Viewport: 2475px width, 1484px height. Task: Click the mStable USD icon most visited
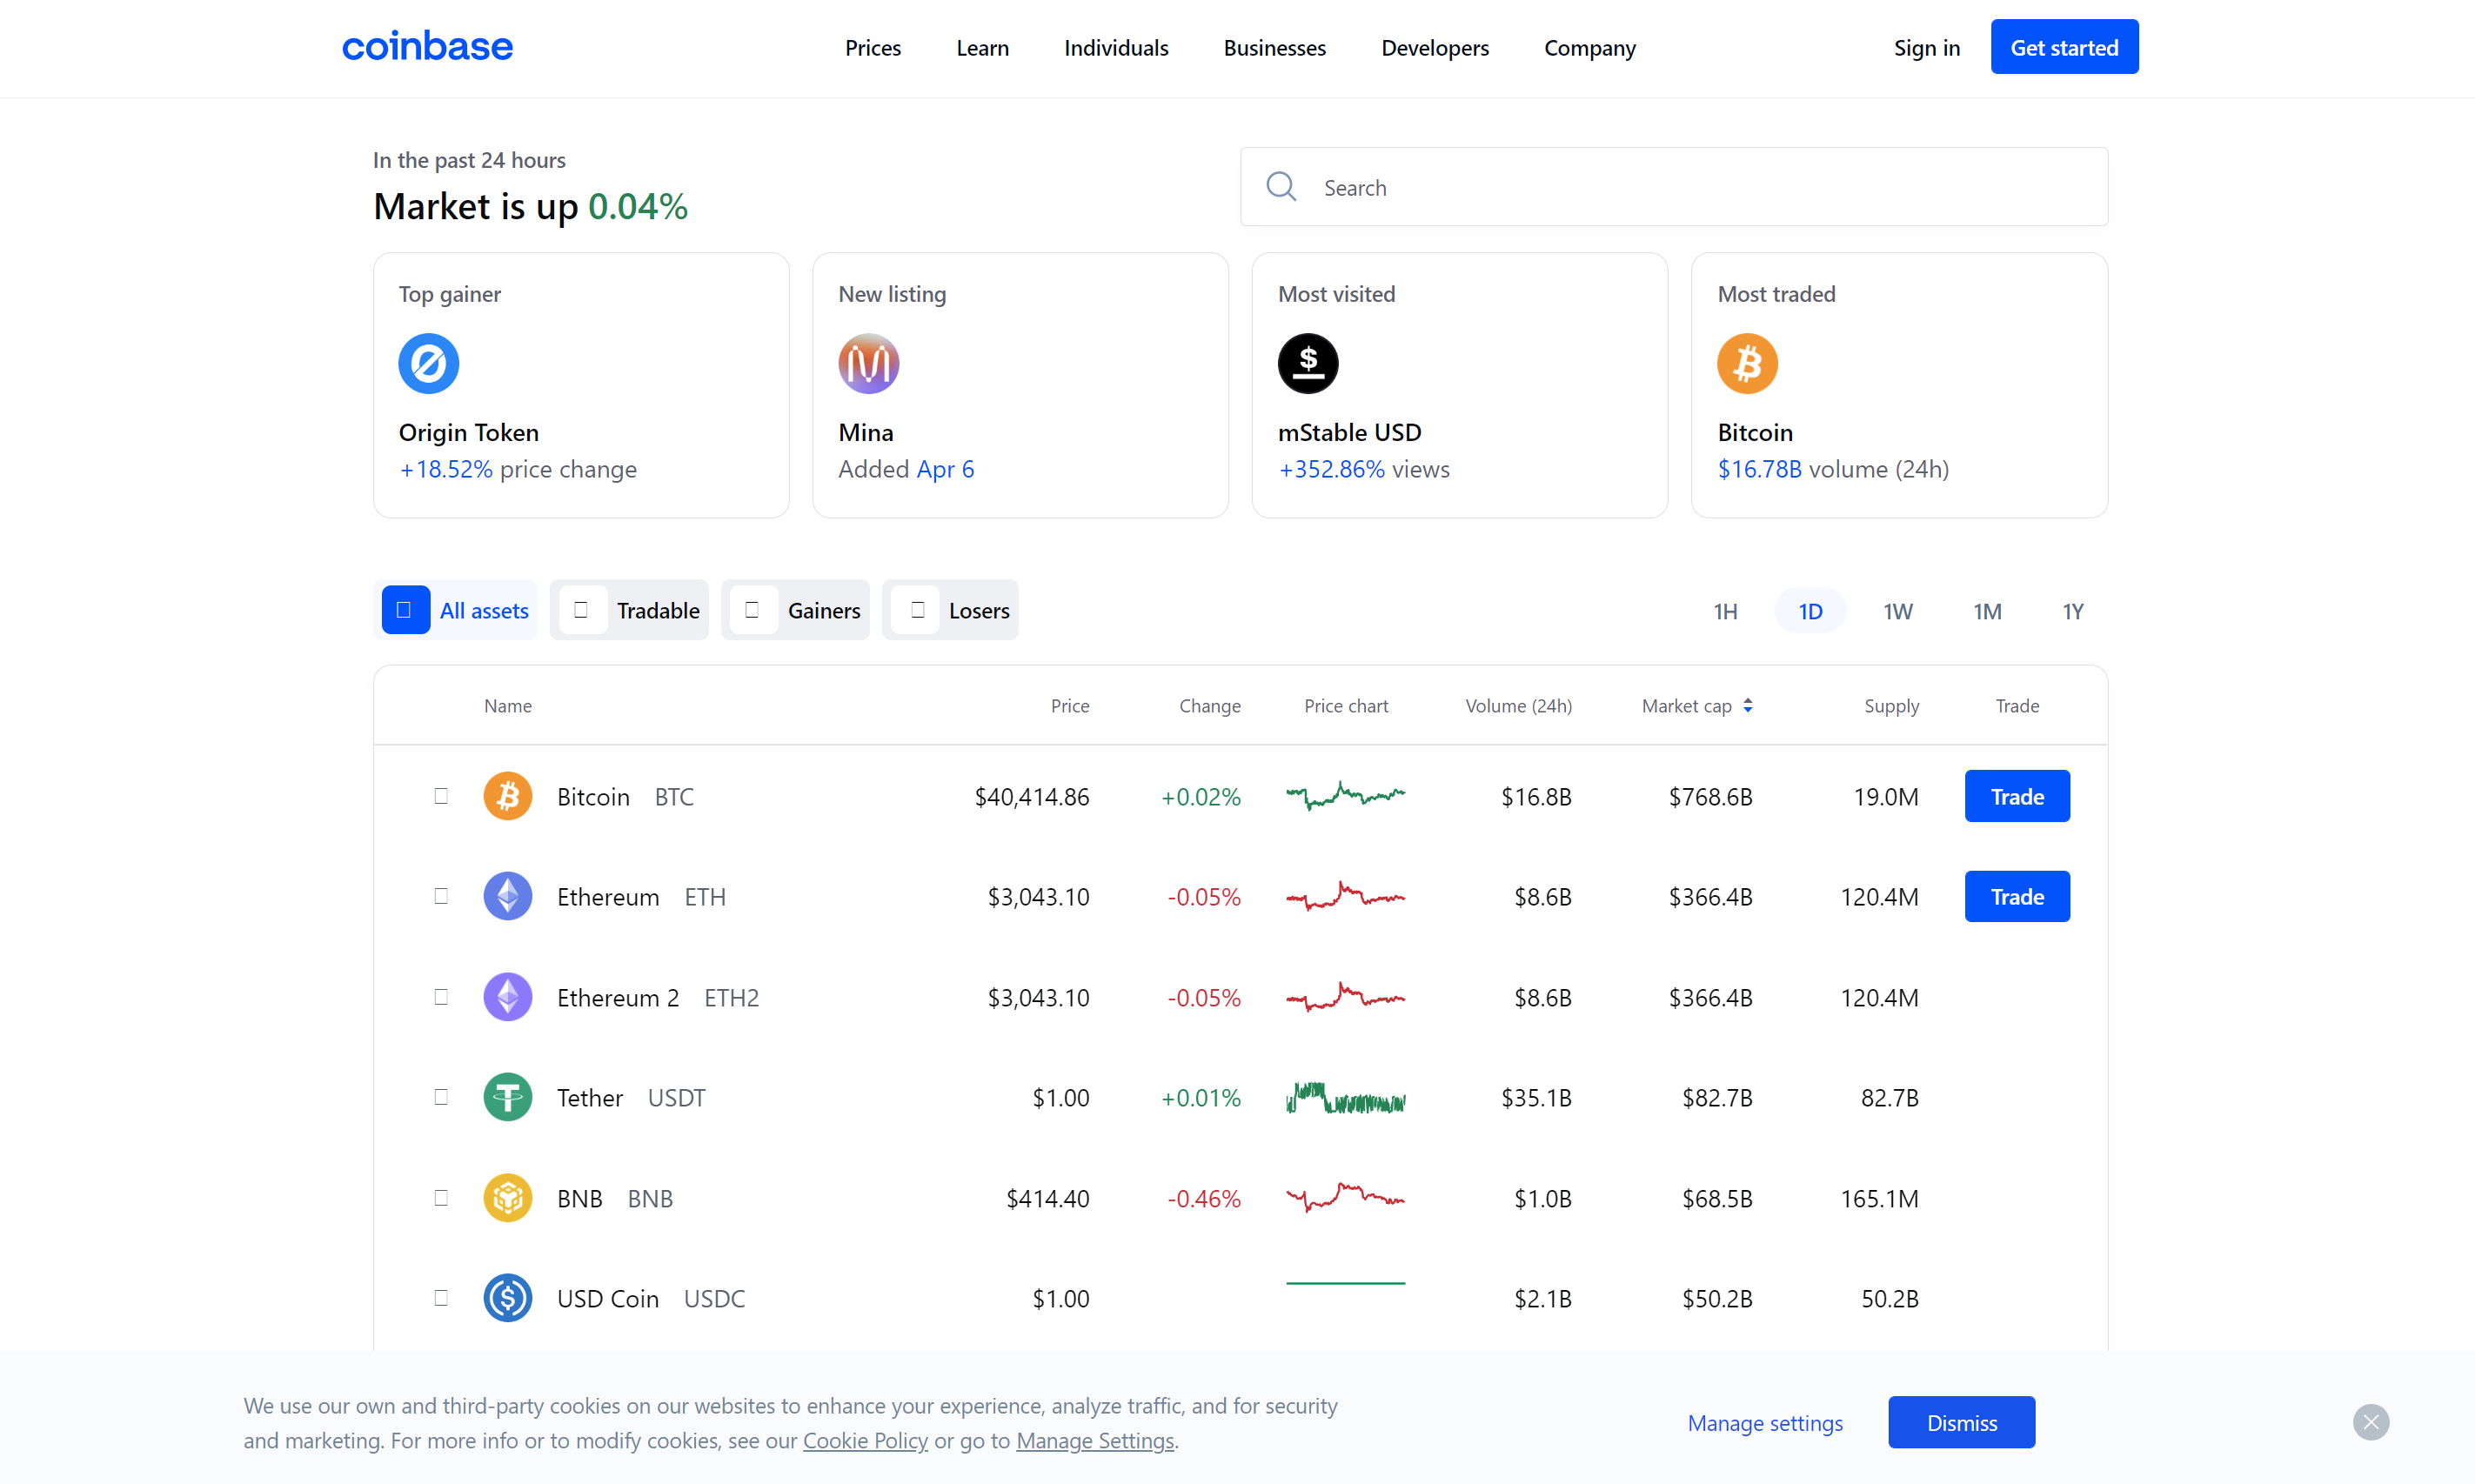pyautogui.click(x=1308, y=364)
